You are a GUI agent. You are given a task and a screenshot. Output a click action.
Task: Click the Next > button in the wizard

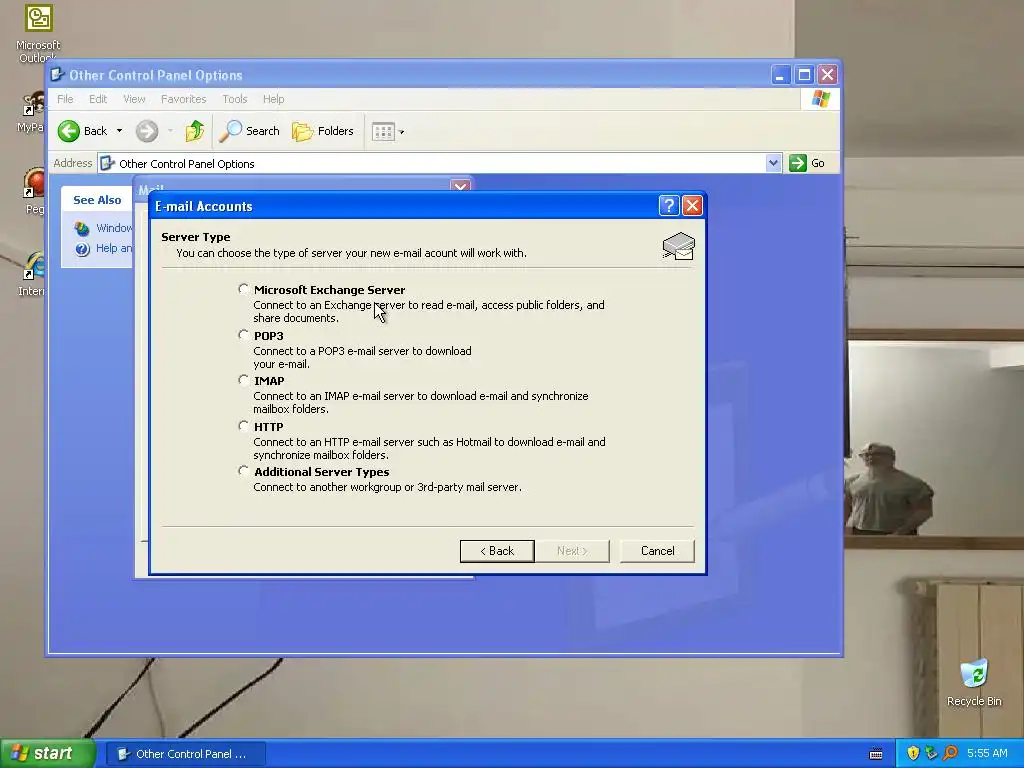click(572, 551)
